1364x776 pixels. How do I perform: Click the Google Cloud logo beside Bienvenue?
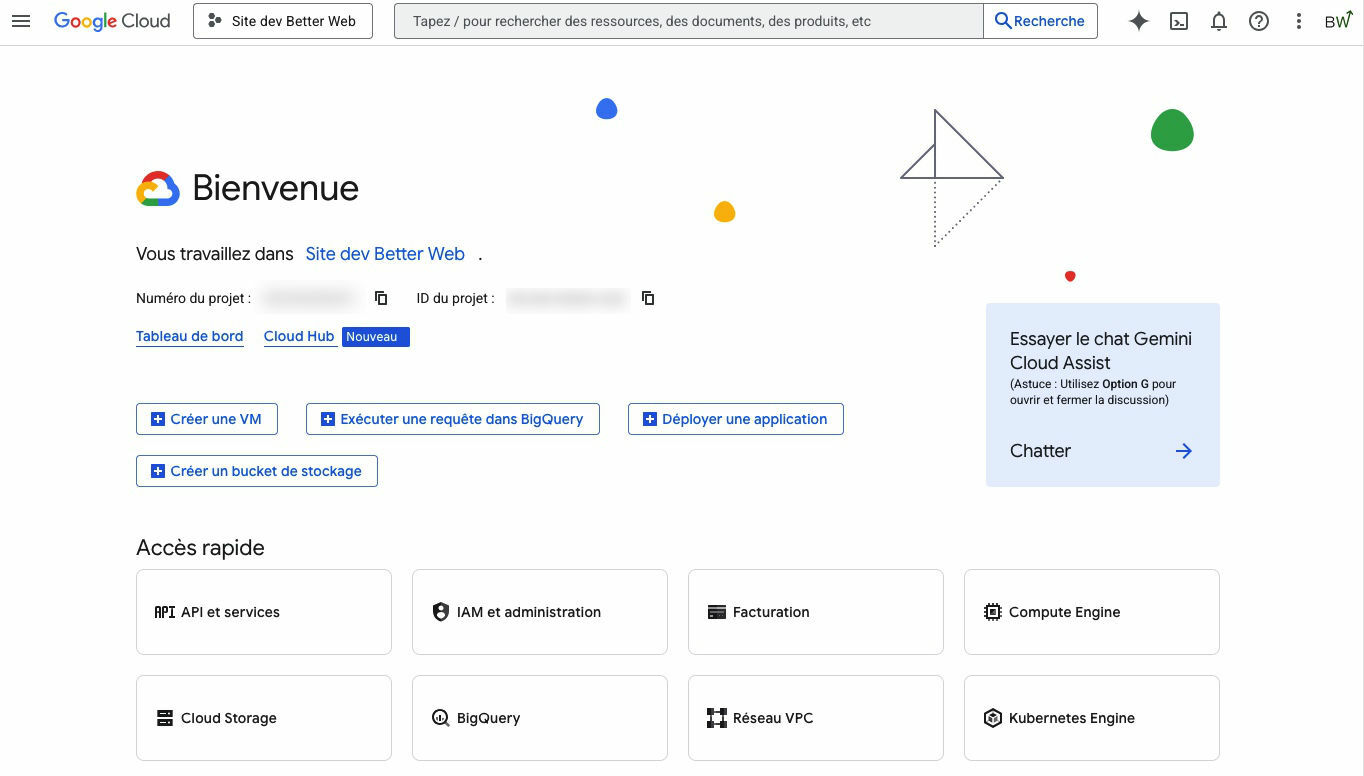[158, 188]
